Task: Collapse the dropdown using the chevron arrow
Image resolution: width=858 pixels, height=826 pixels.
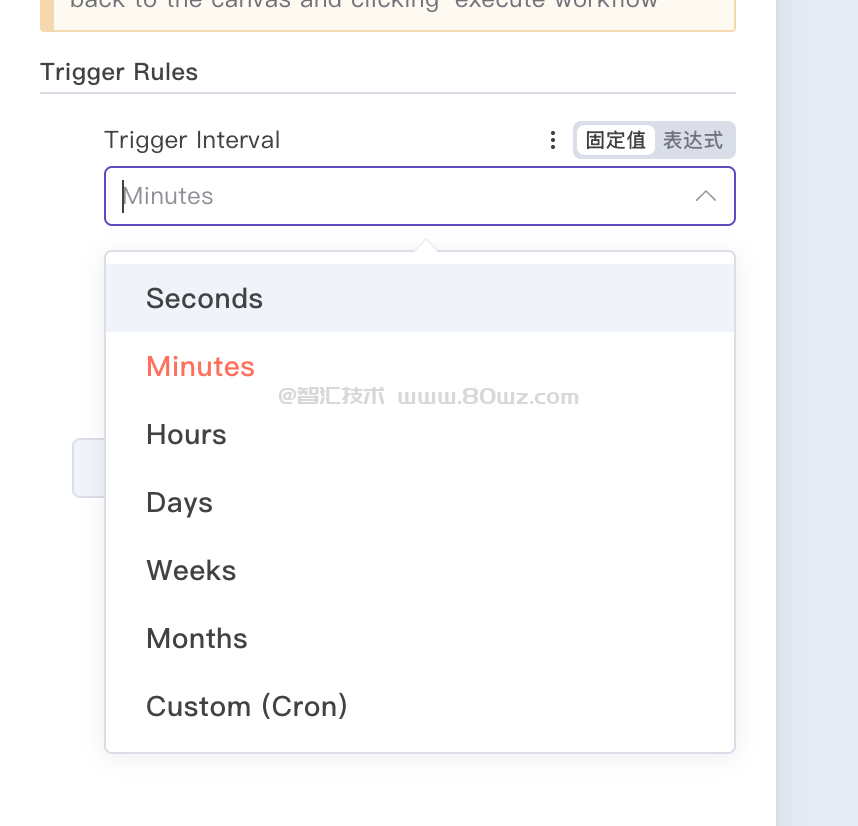Action: (x=706, y=196)
